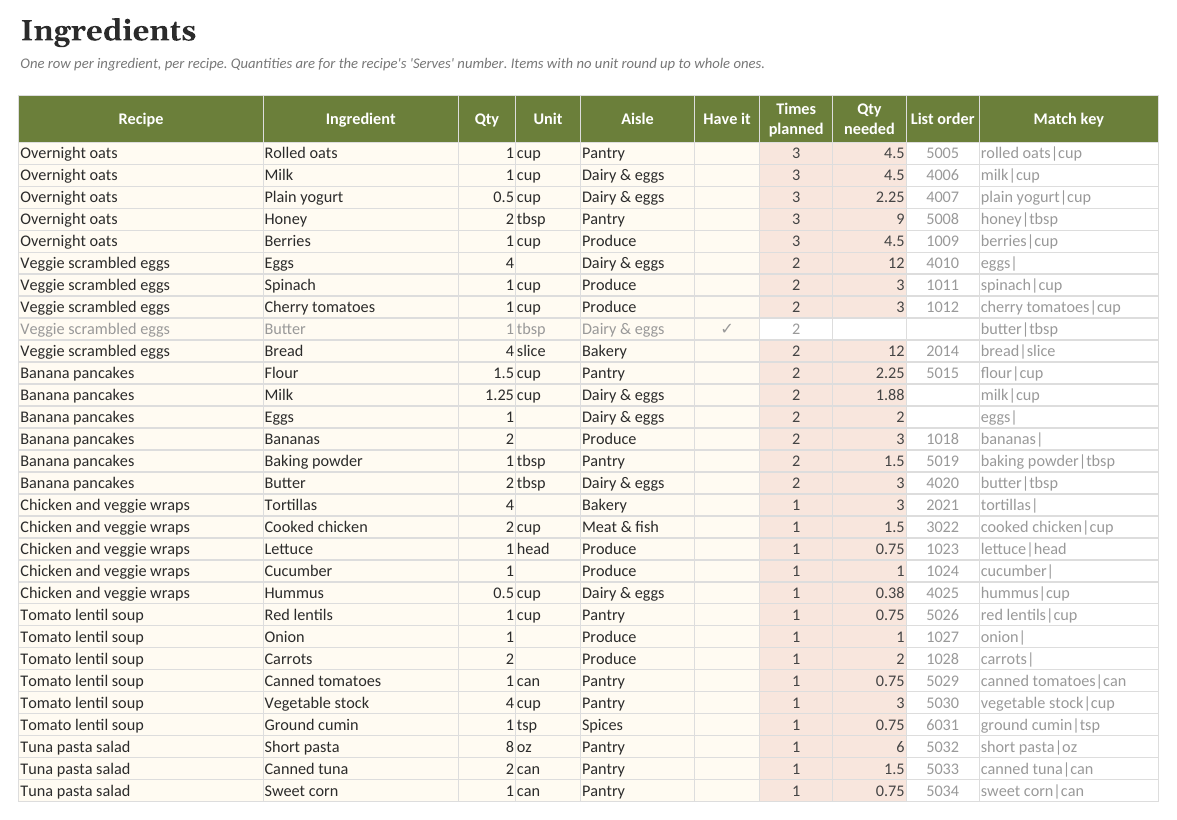
Task: Click the Ingredients page title
Action: [108, 31]
